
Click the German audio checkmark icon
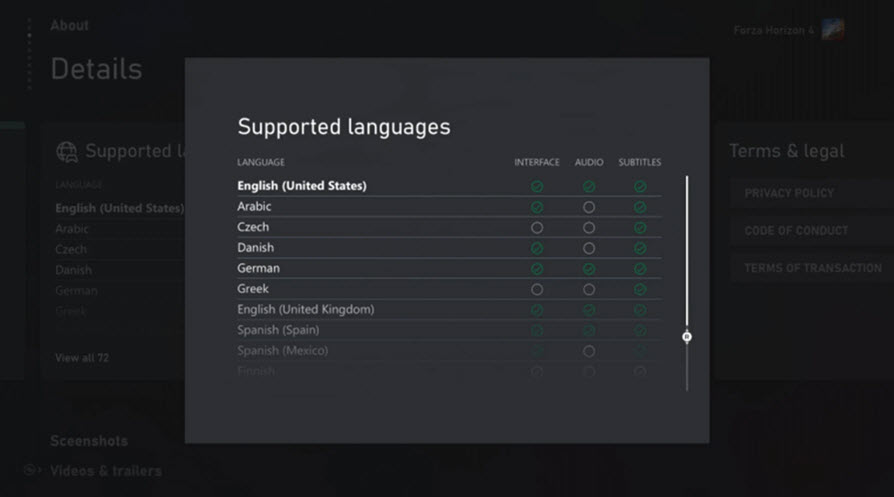pyautogui.click(x=588, y=268)
